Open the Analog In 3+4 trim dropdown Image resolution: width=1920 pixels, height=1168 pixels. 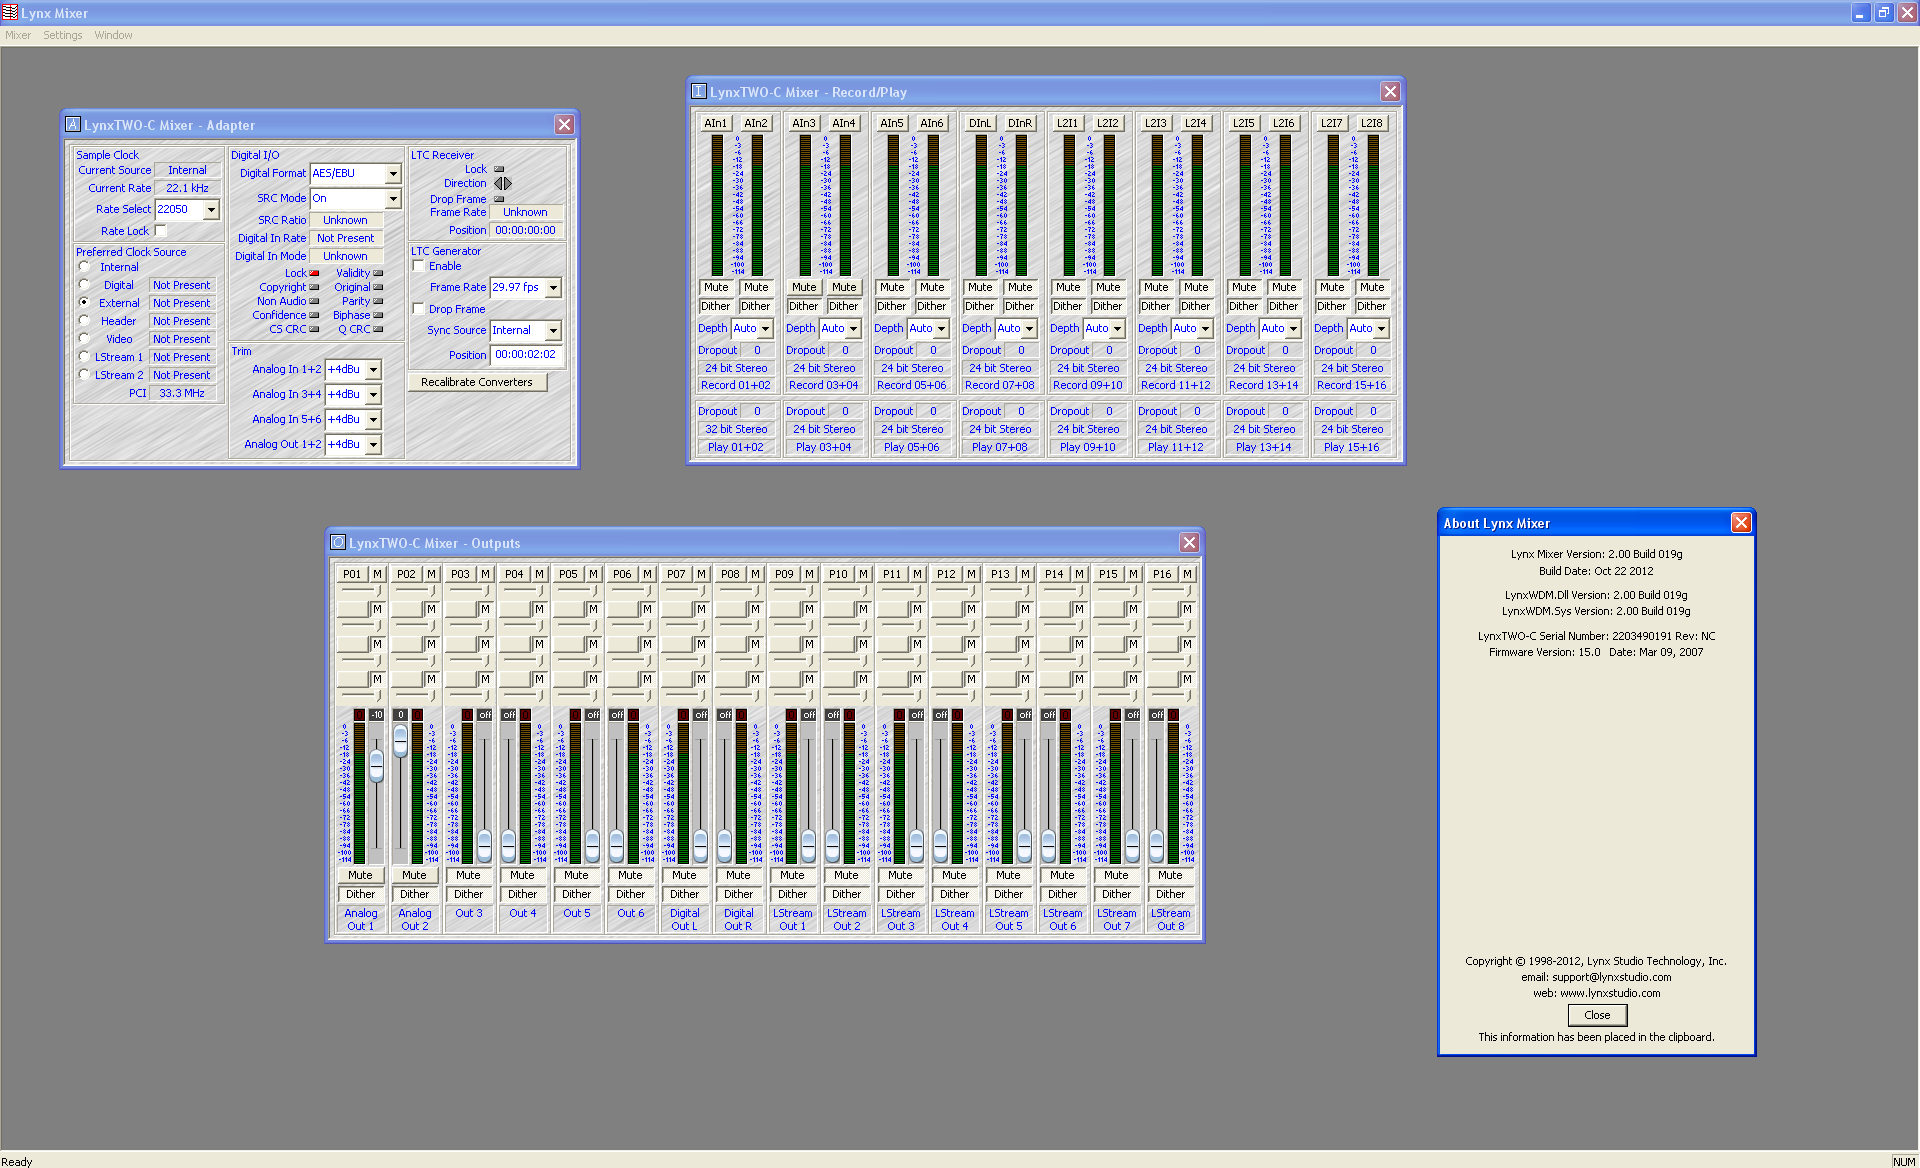(373, 395)
